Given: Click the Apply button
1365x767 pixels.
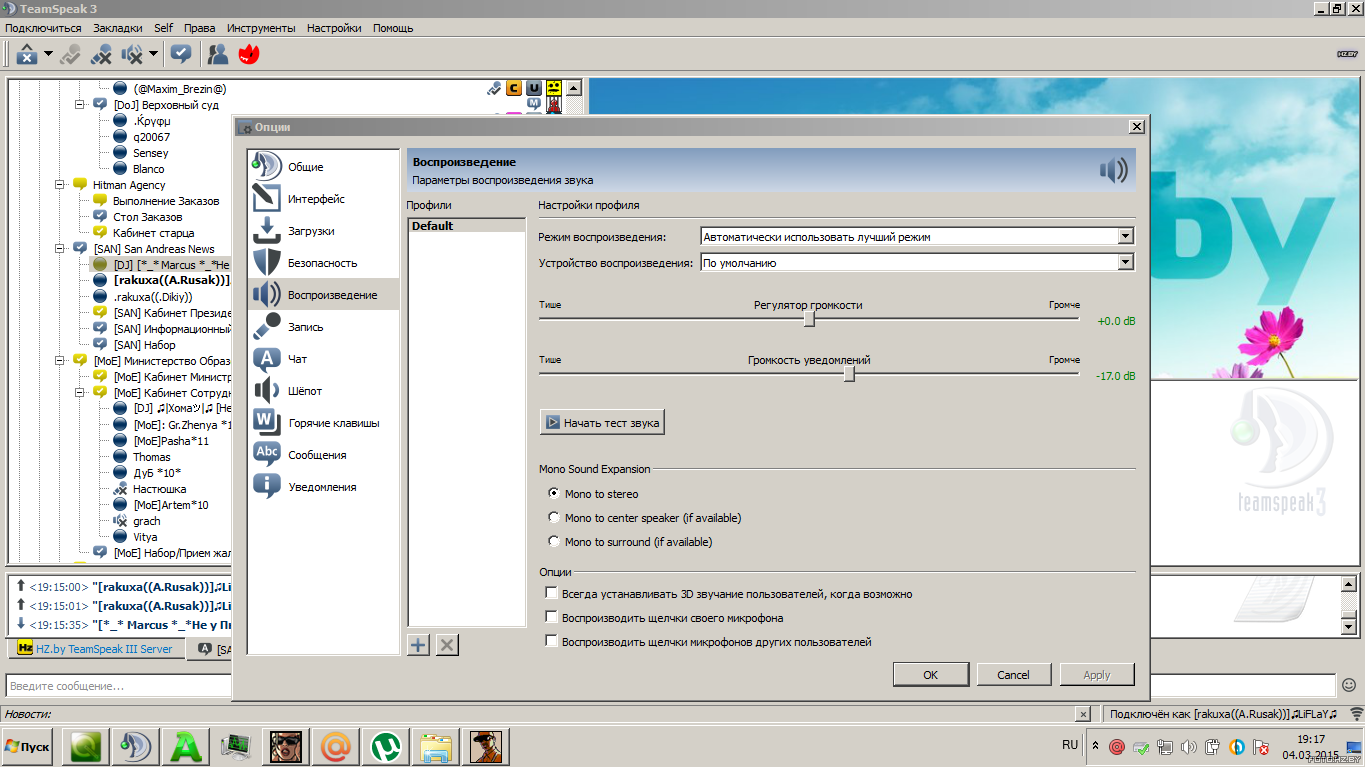Looking at the screenshot, I should pos(1097,675).
